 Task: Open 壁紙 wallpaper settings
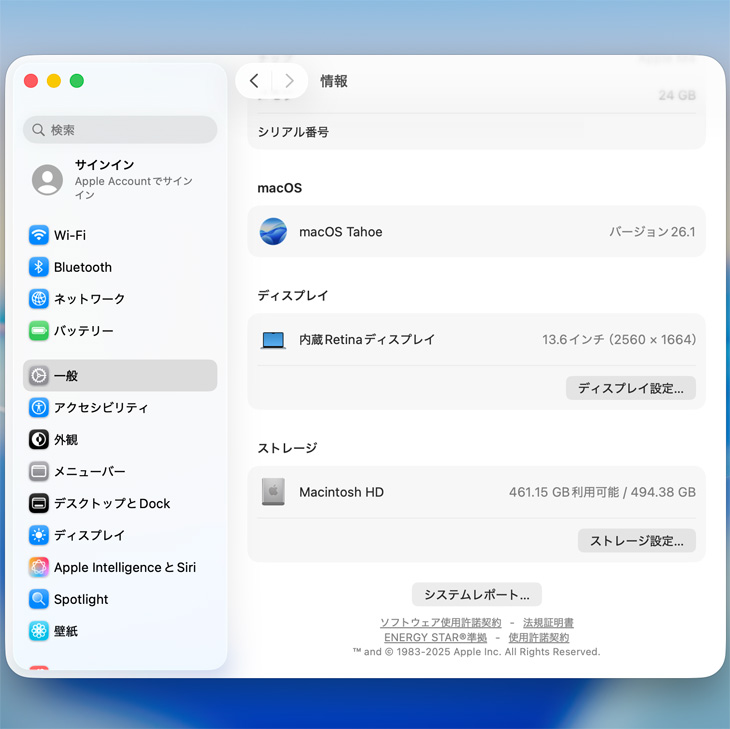point(65,631)
